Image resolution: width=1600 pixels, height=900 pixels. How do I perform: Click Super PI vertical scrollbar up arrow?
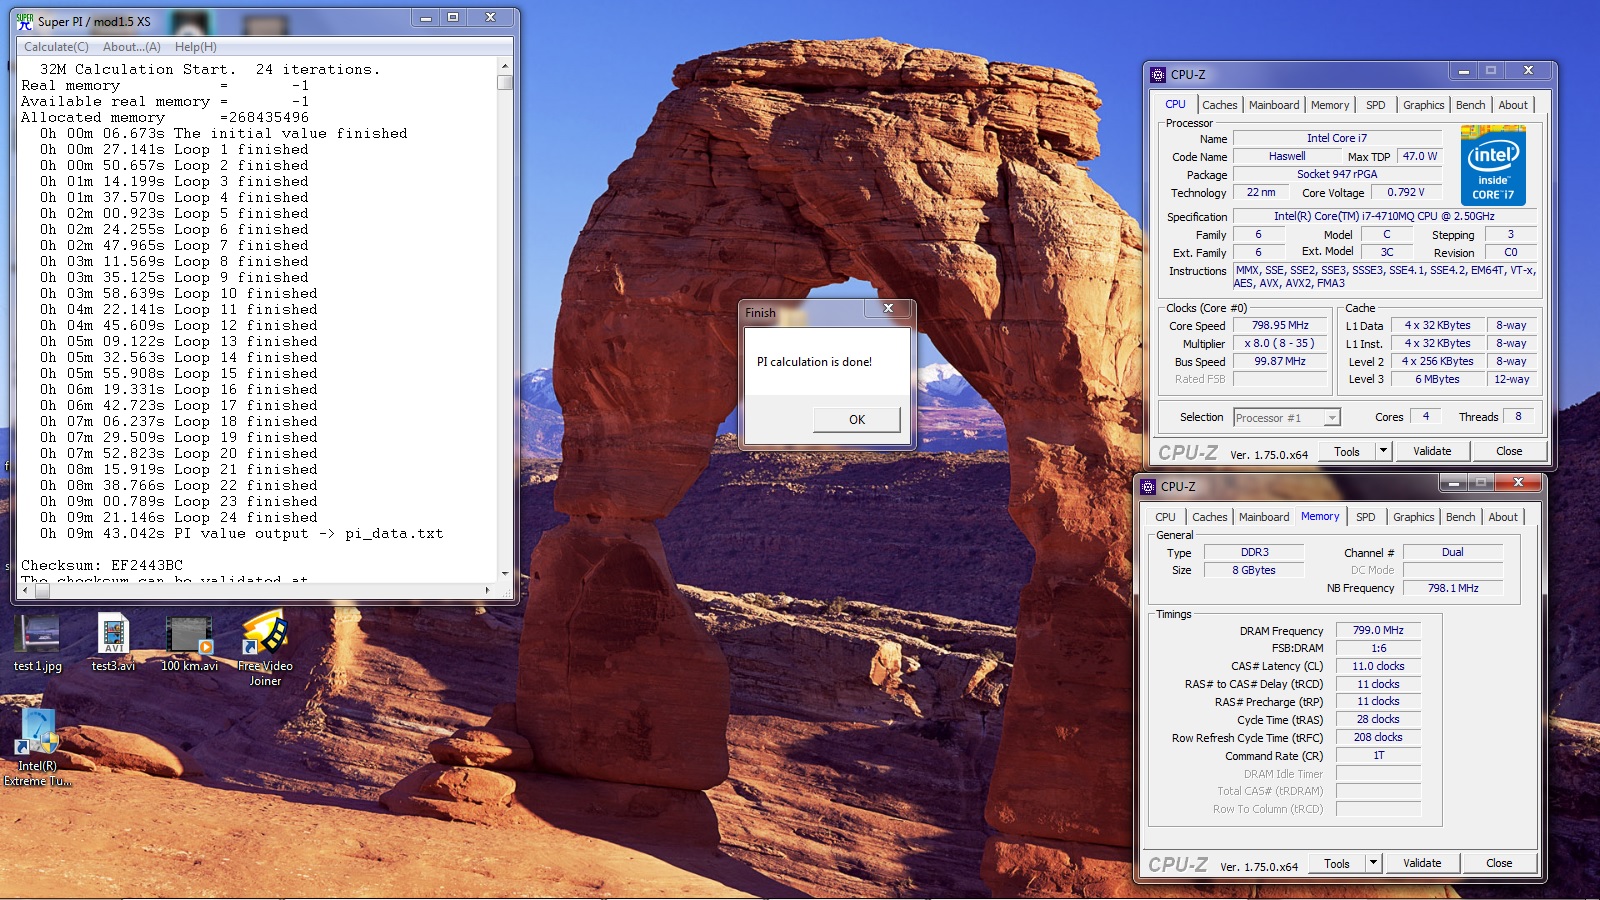click(x=505, y=66)
